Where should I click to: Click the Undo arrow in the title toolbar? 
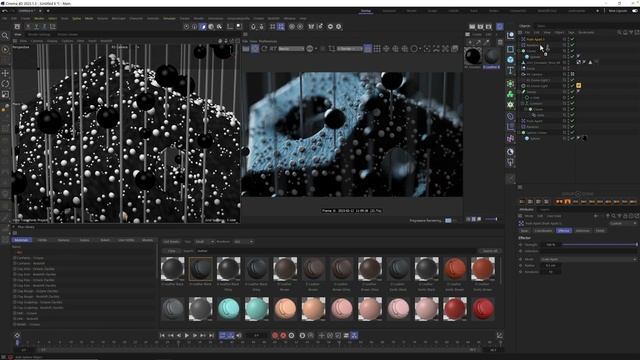[5, 11]
